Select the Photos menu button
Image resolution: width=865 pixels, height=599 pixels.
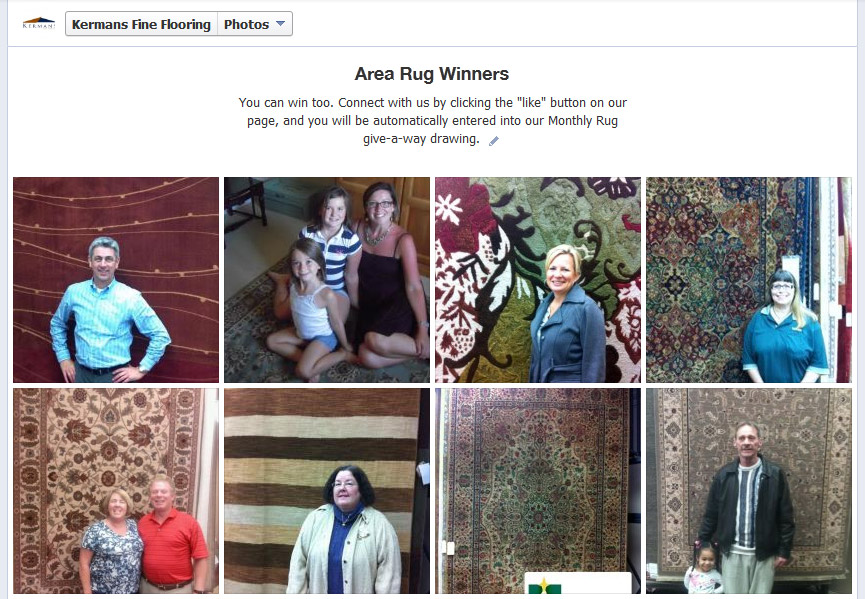[x=255, y=24]
